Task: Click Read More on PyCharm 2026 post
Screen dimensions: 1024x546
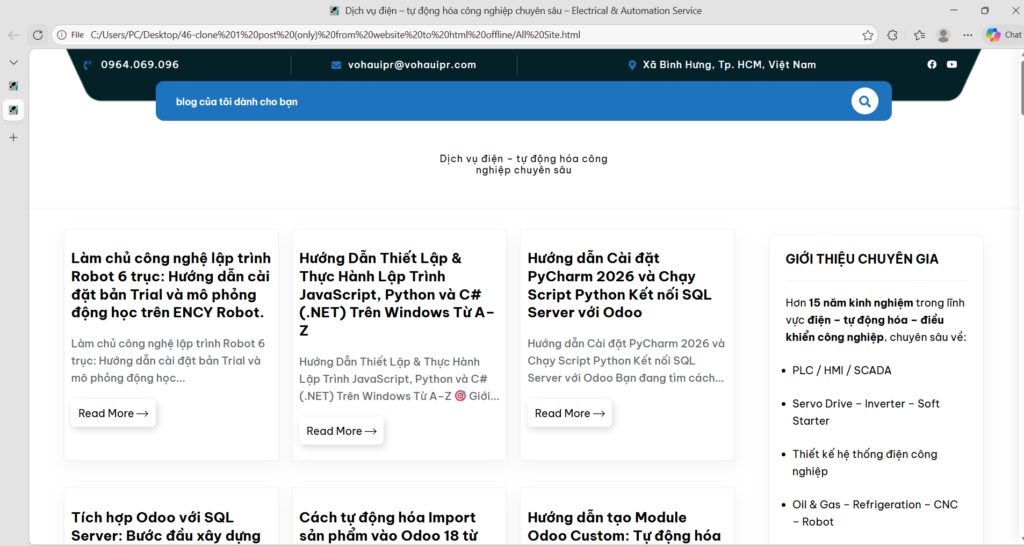Action: [569, 413]
